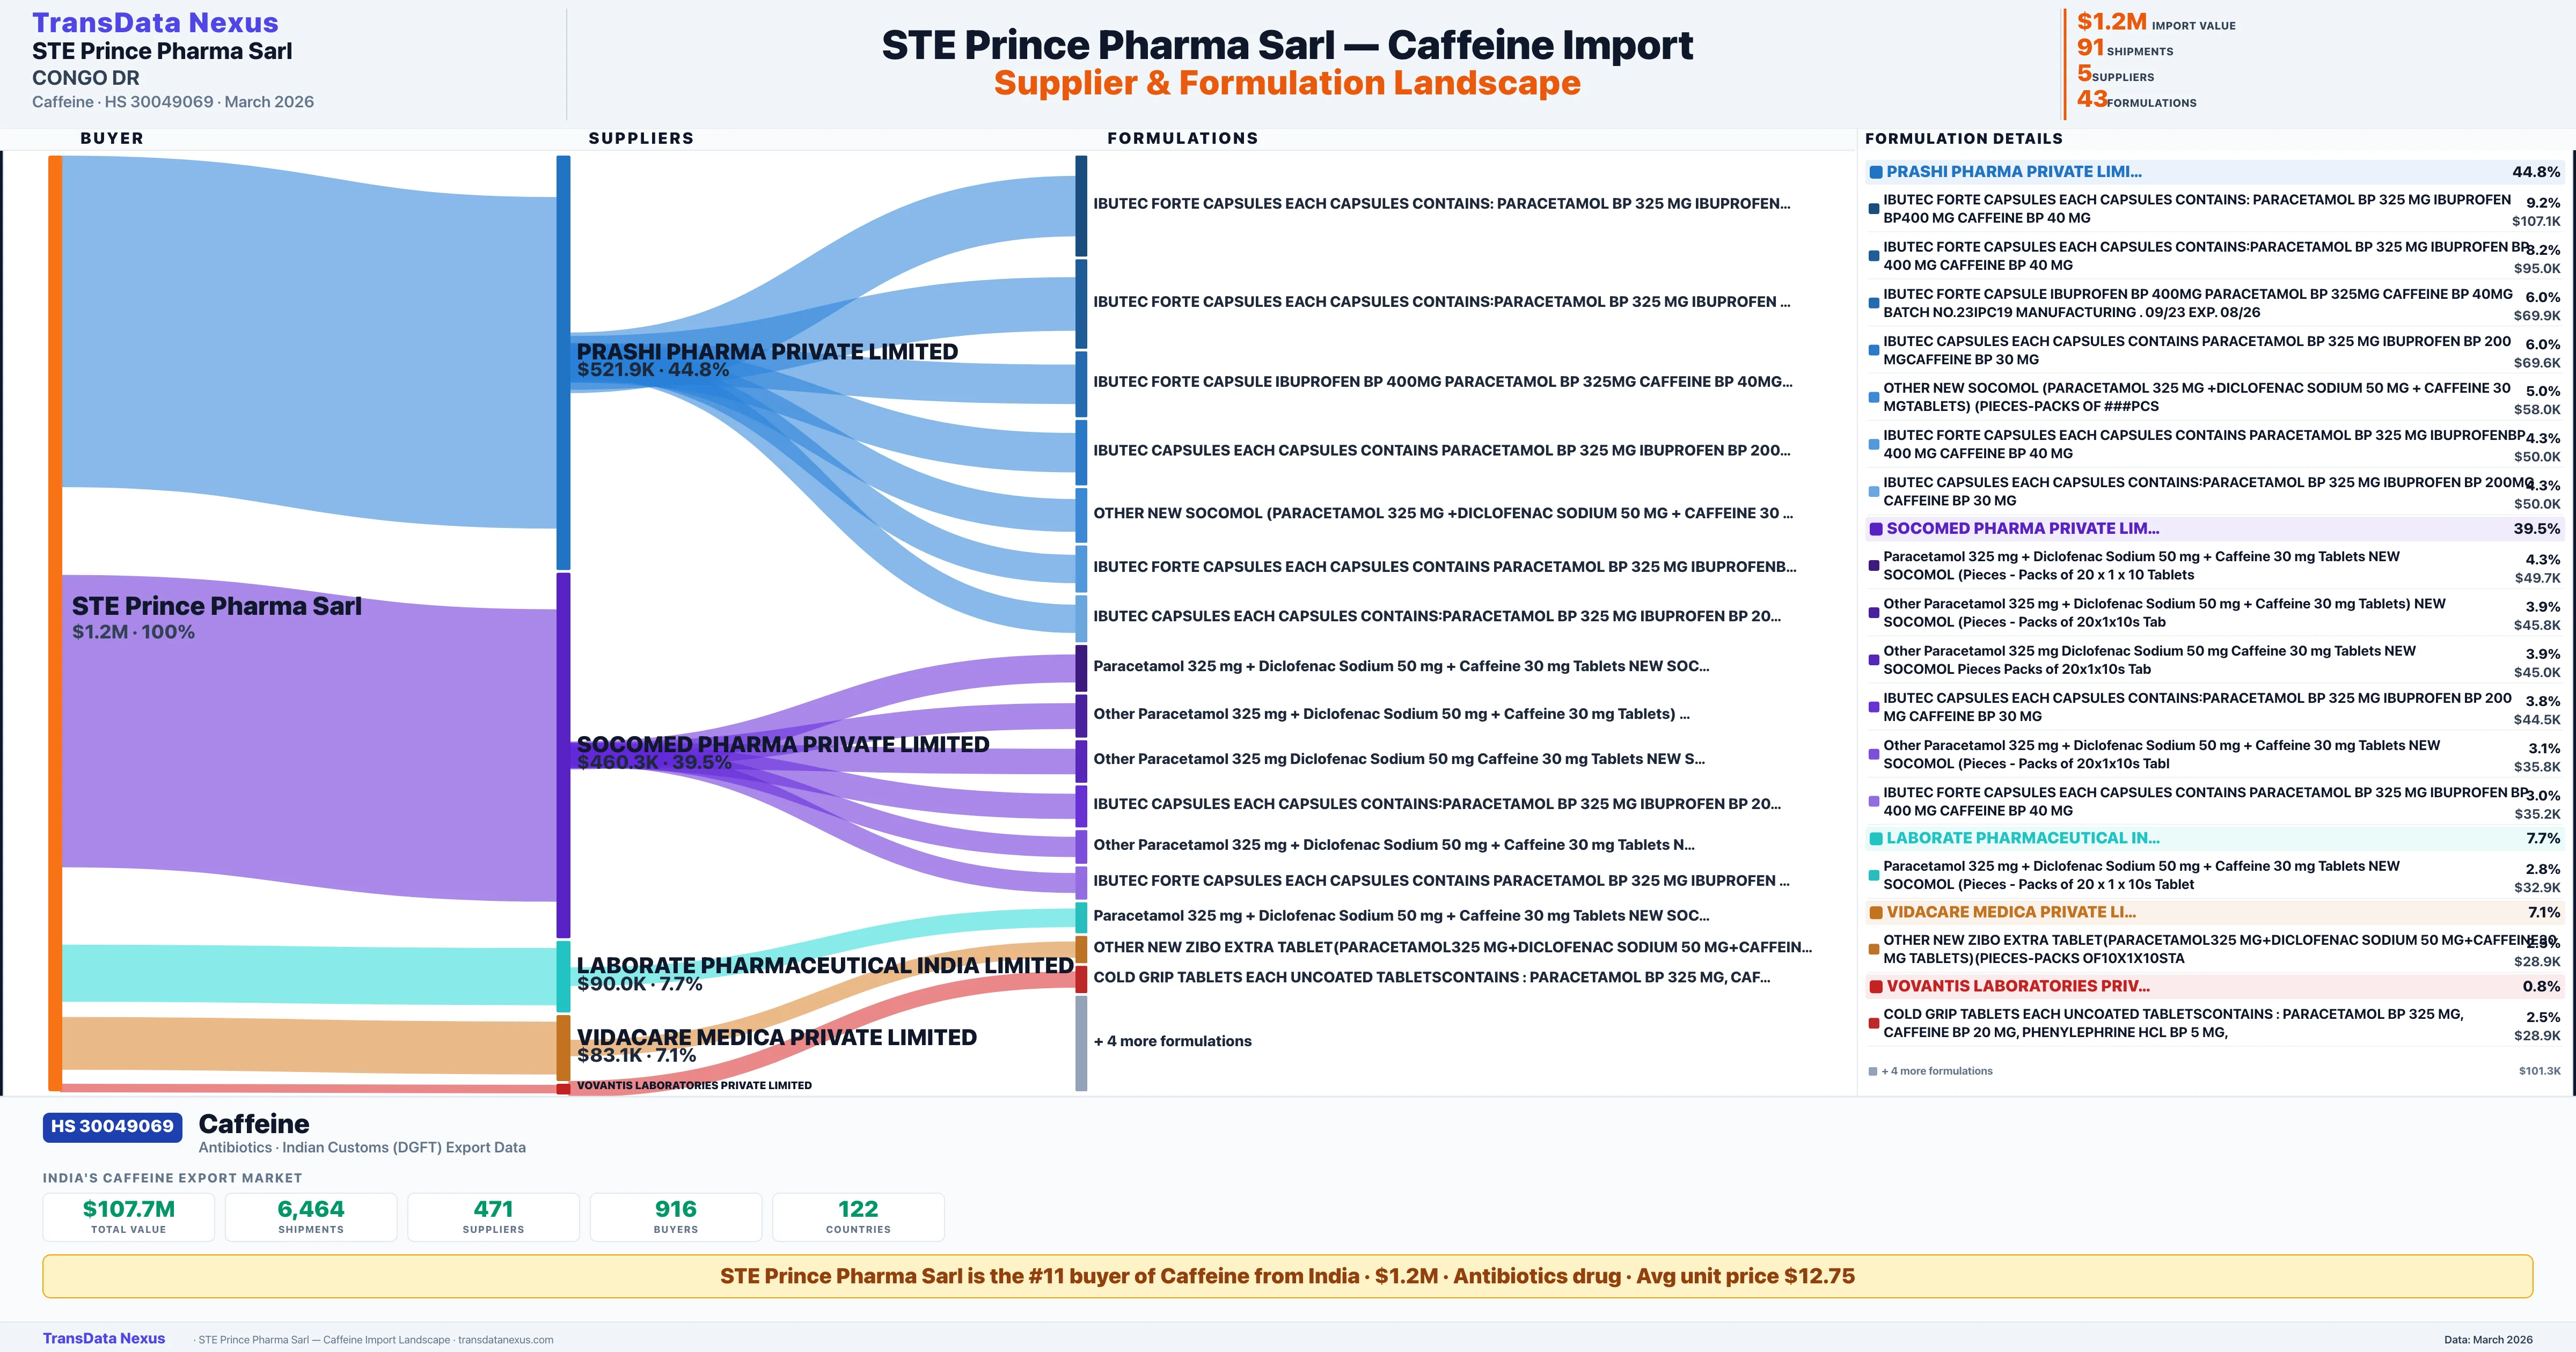Click the yellow #11 buyer summary banner
The width and height of the screenshot is (2576, 1352).
[x=1287, y=1276]
